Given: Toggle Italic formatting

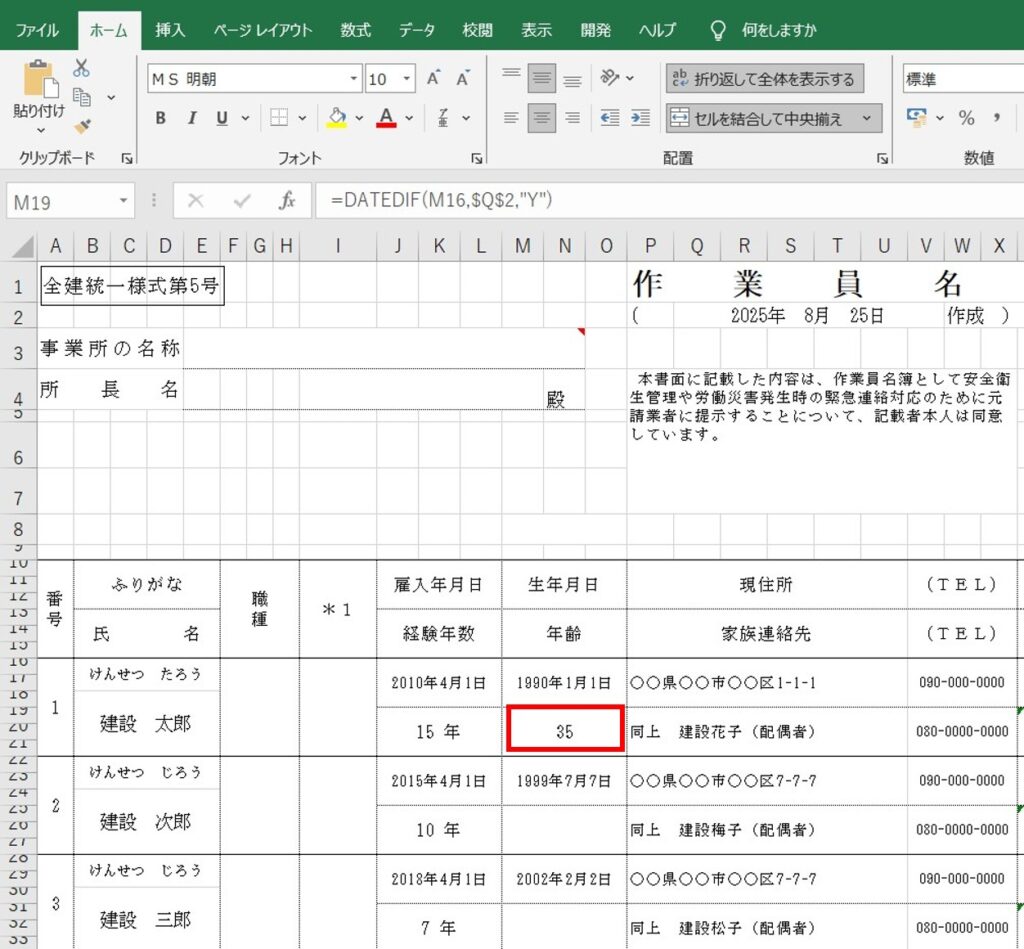Looking at the screenshot, I should [192, 118].
